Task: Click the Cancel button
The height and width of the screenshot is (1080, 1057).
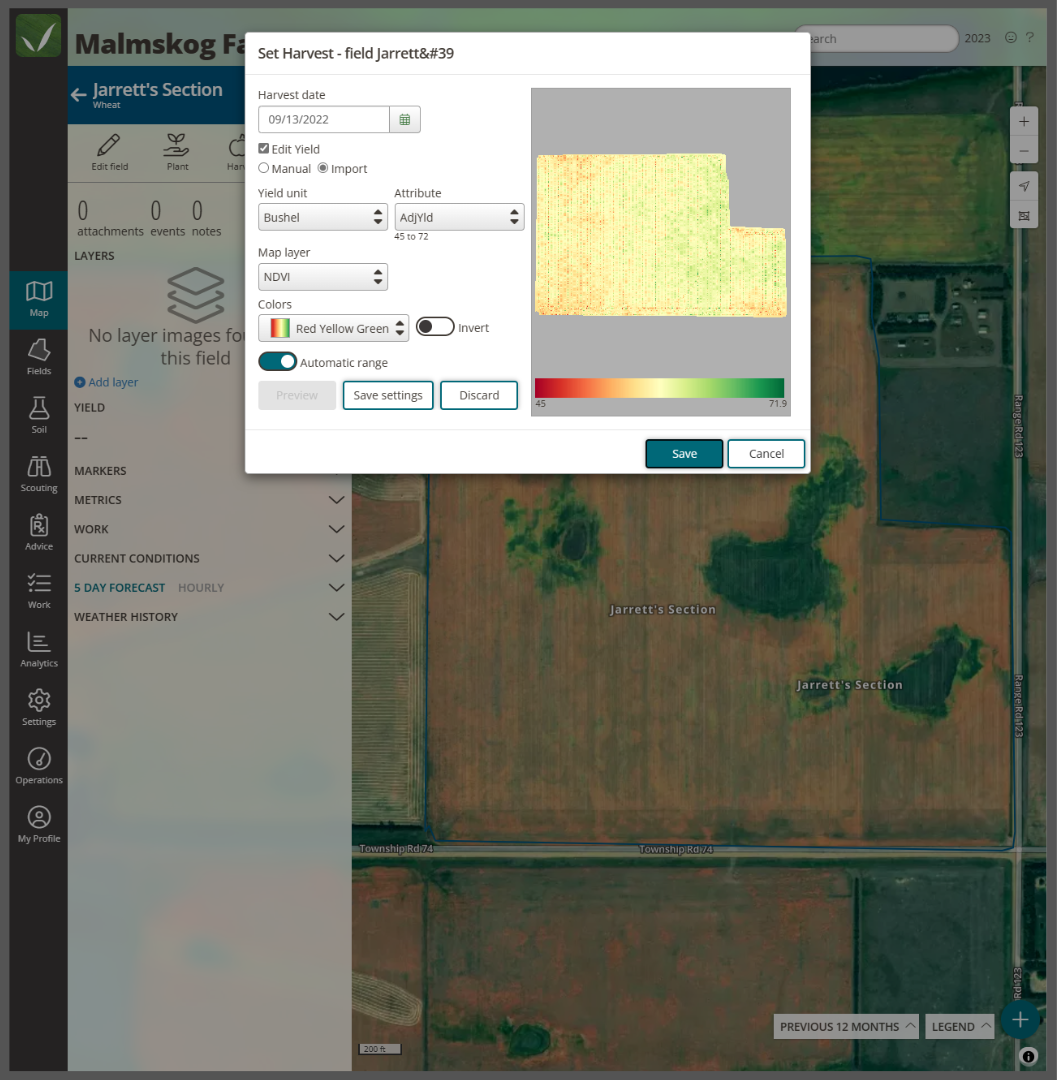Action: (x=766, y=453)
